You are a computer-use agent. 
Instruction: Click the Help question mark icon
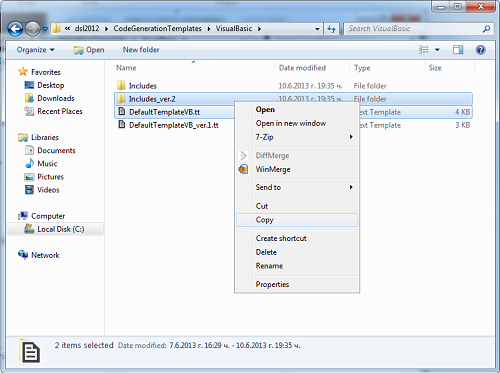480,50
